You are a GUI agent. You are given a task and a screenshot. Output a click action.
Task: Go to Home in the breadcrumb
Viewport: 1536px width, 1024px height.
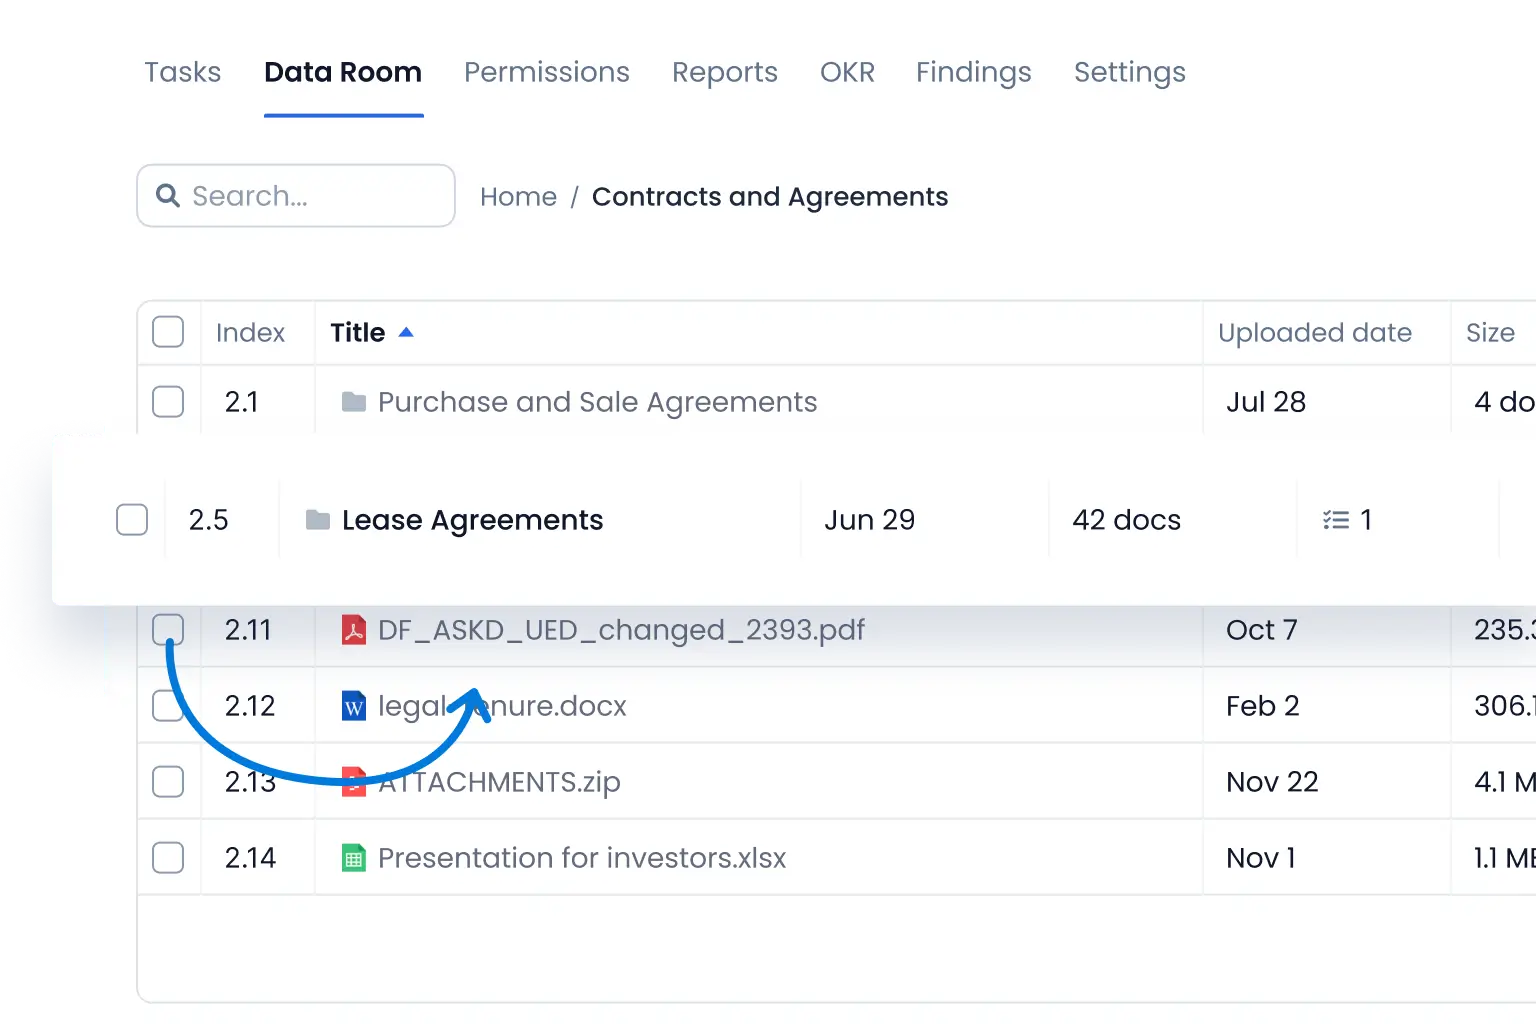tap(518, 197)
